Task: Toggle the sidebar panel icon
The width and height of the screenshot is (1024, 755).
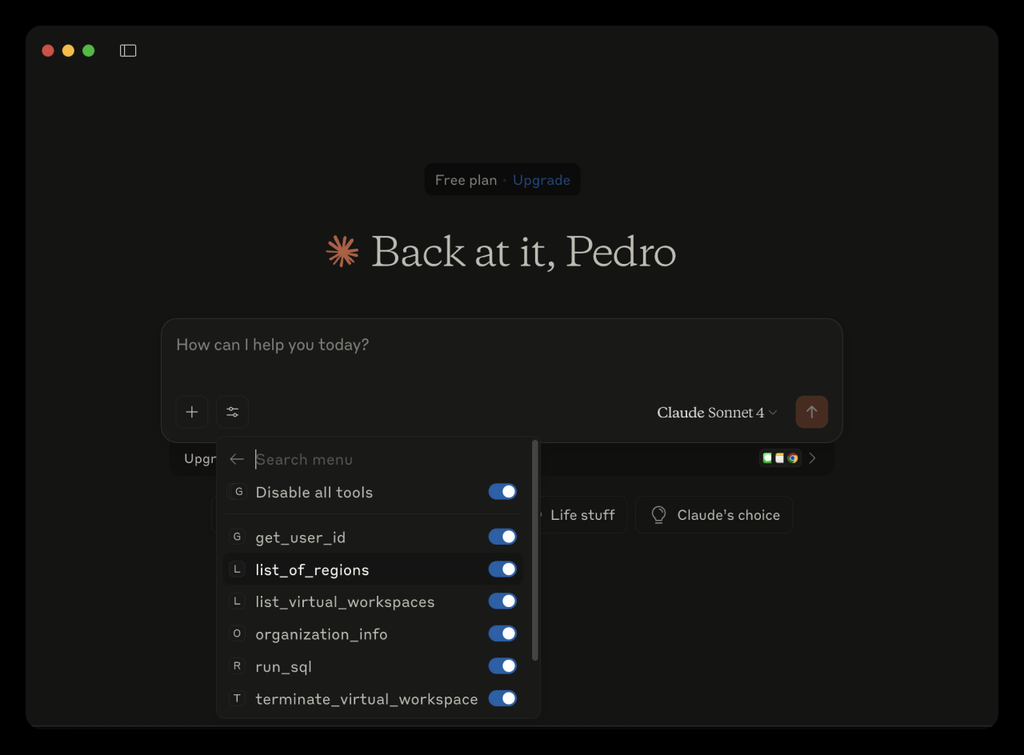Action: (128, 50)
